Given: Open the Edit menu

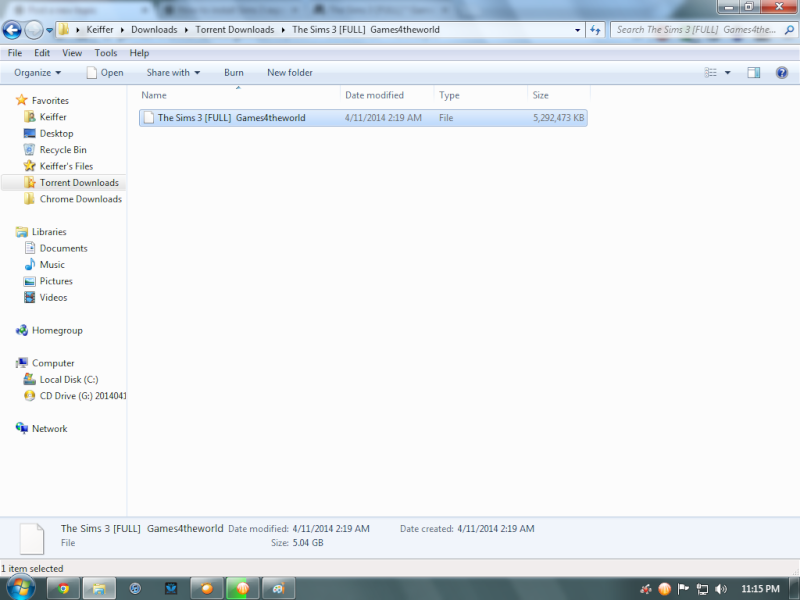Looking at the screenshot, I should pos(42,53).
